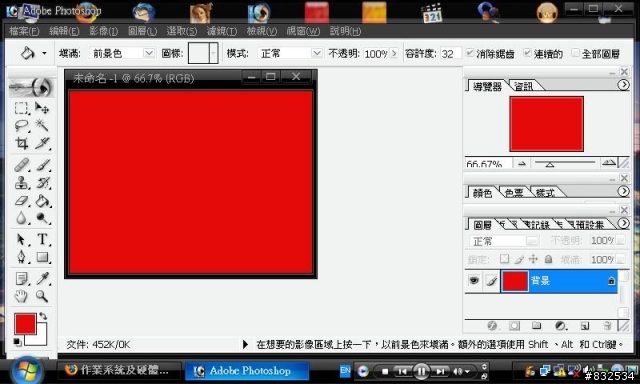This screenshot has width=640, height=384.
Task: Click the delete layer trash icon
Action: coord(607,326)
